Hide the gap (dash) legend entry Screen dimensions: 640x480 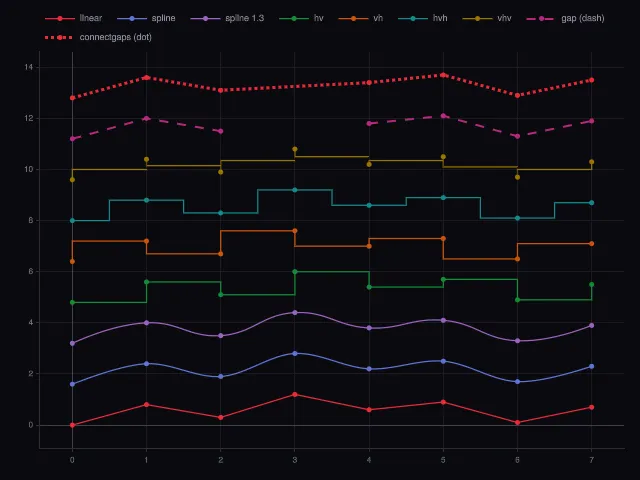pyautogui.click(x=565, y=18)
